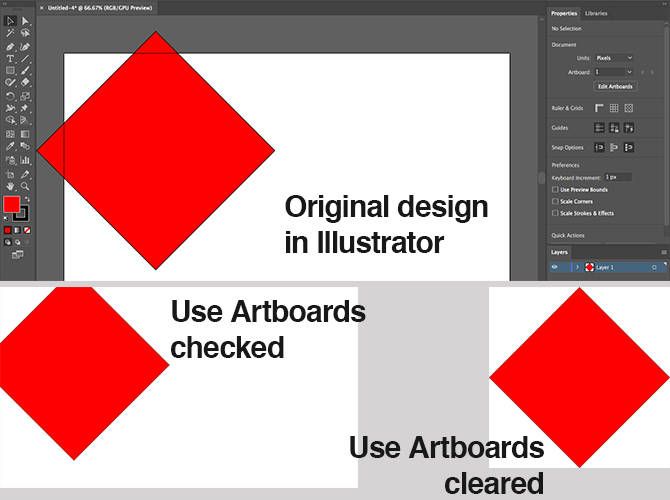Select the Lasso tool
The image size is (670, 500).
click(25, 33)
